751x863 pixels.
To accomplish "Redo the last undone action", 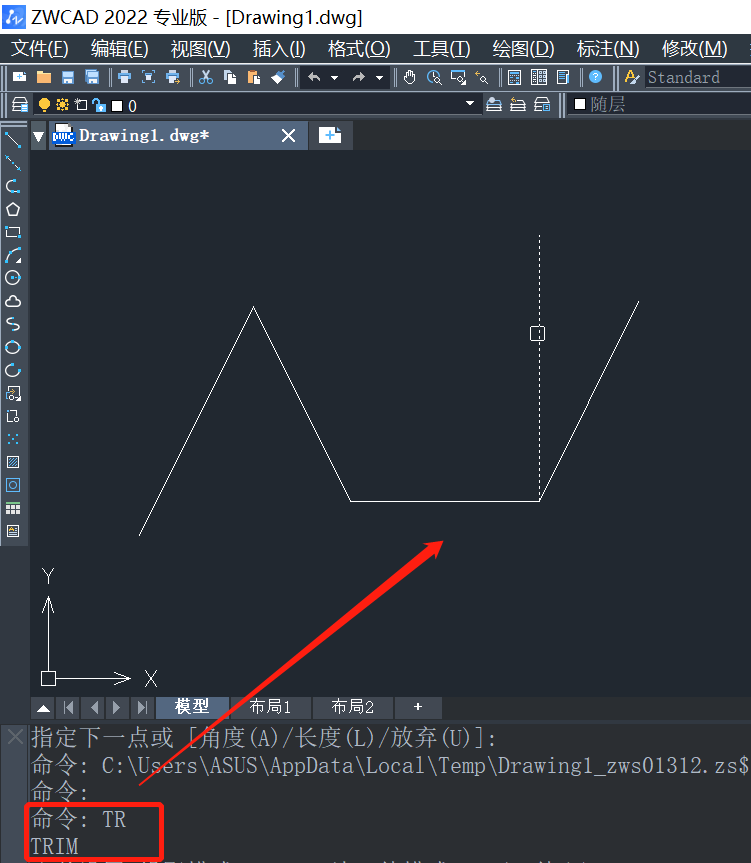I will coord(359,77).
